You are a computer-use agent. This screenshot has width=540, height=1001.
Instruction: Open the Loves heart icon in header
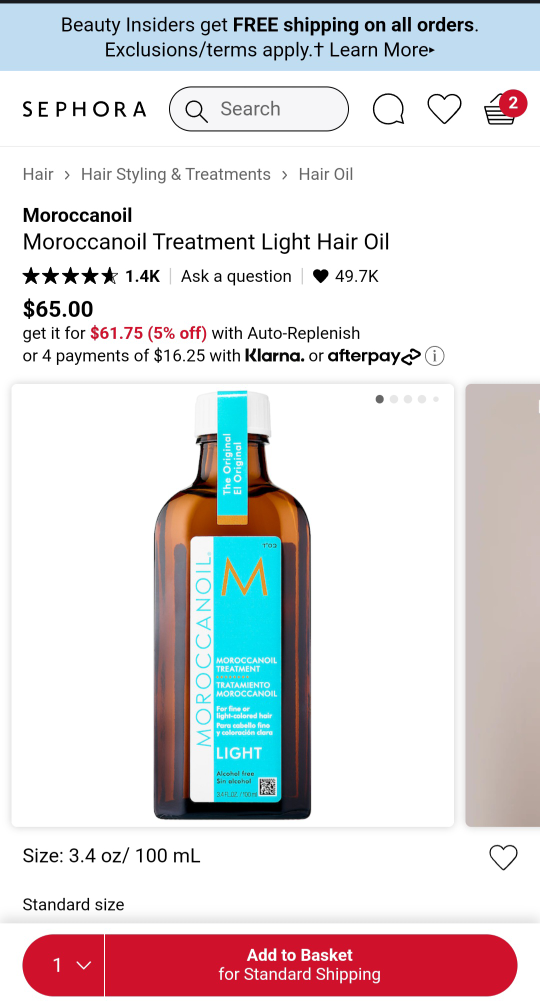point(444,109)
